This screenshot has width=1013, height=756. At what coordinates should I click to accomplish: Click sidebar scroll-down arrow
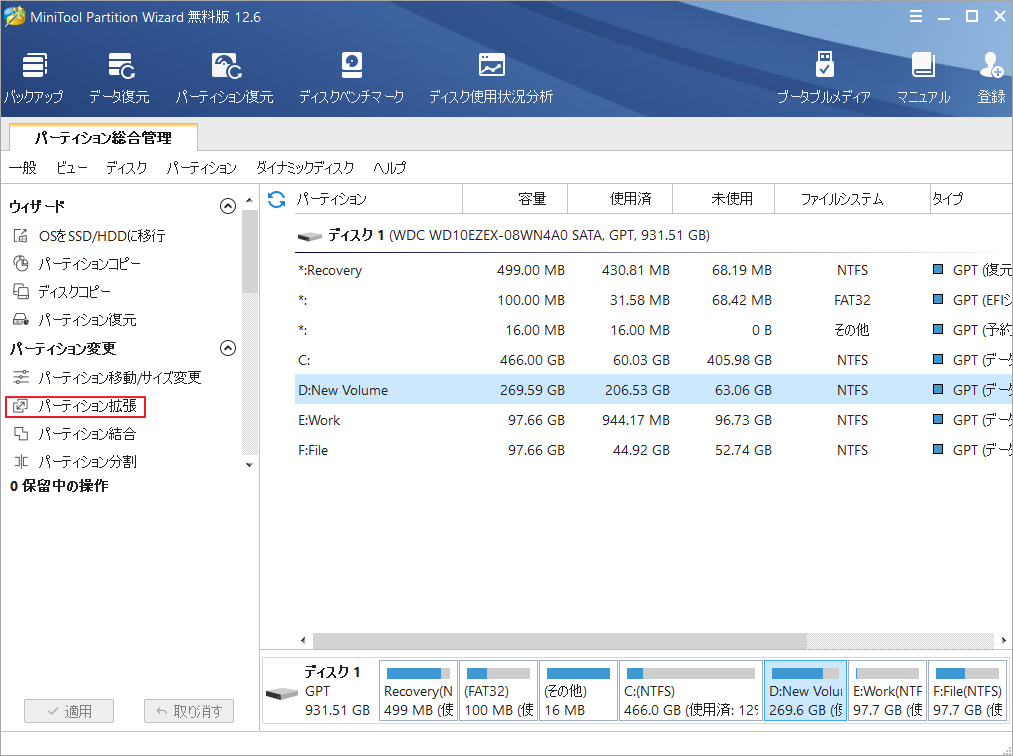[x=249, y=465]
